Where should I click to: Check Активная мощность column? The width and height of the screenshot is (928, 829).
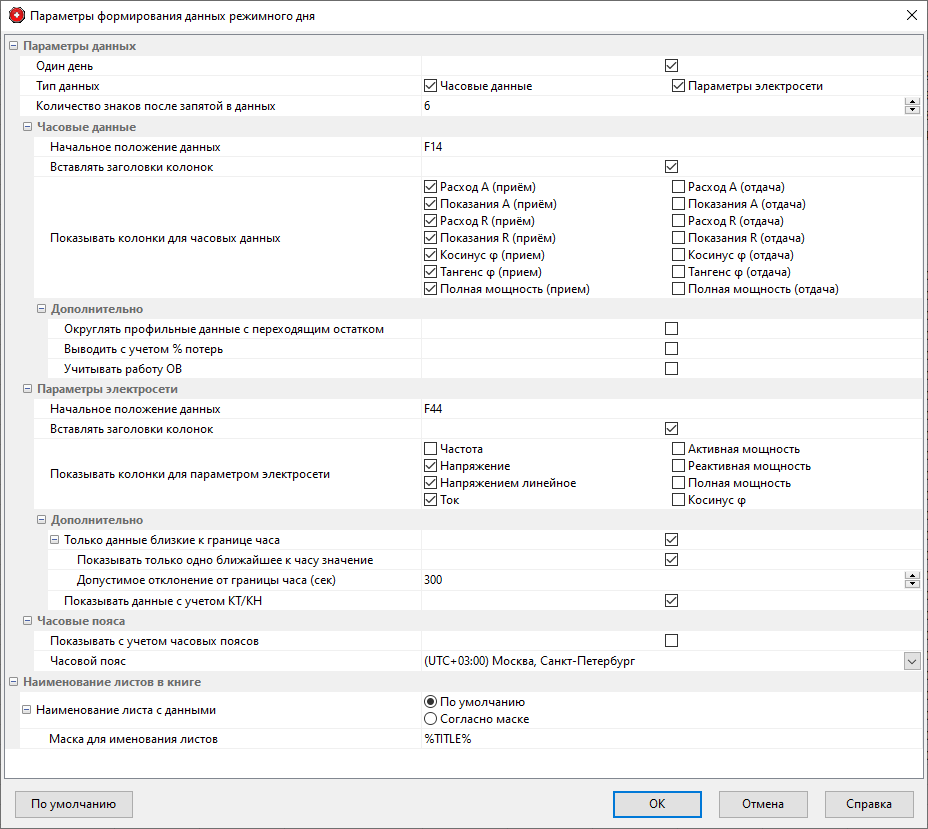point(679,449)
